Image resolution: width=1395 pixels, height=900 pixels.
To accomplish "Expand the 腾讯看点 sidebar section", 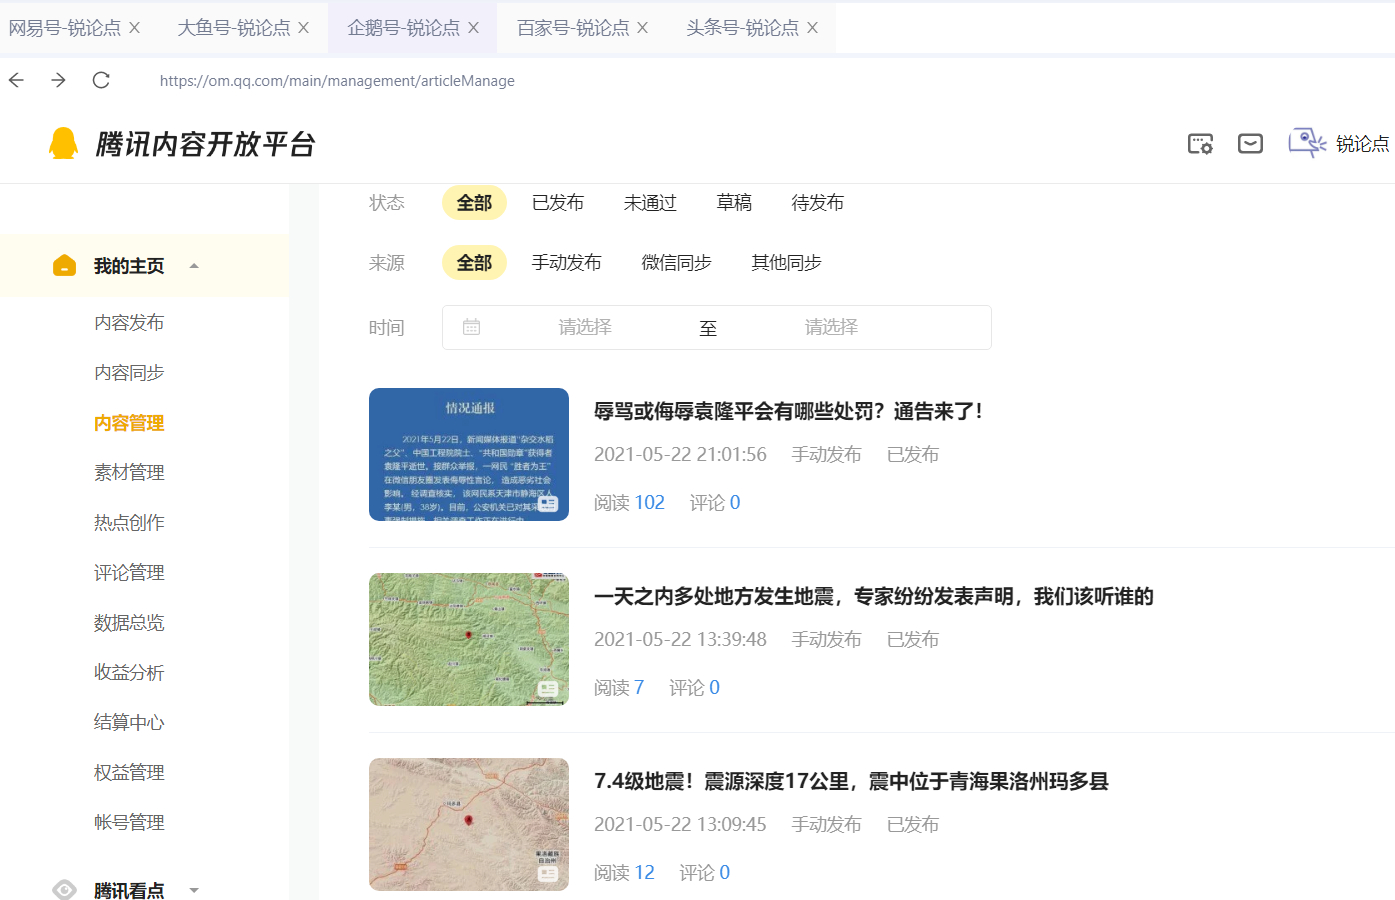I will click(x=194, y=889).
